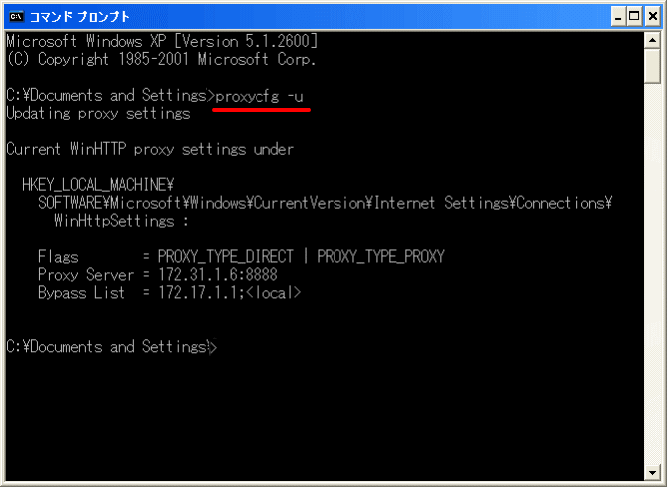Open the command prompt system menu icon

[17, 17]
